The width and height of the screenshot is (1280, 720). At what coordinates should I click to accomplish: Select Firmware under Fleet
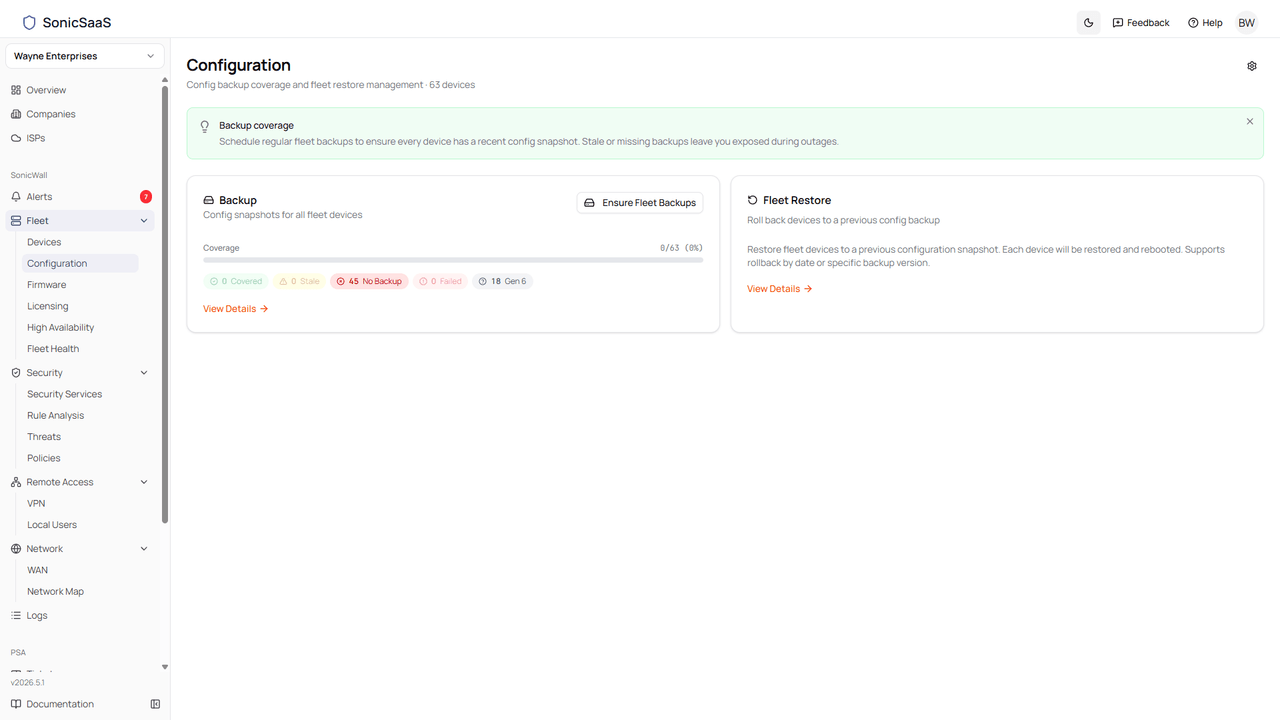click(x=47, y=285)
